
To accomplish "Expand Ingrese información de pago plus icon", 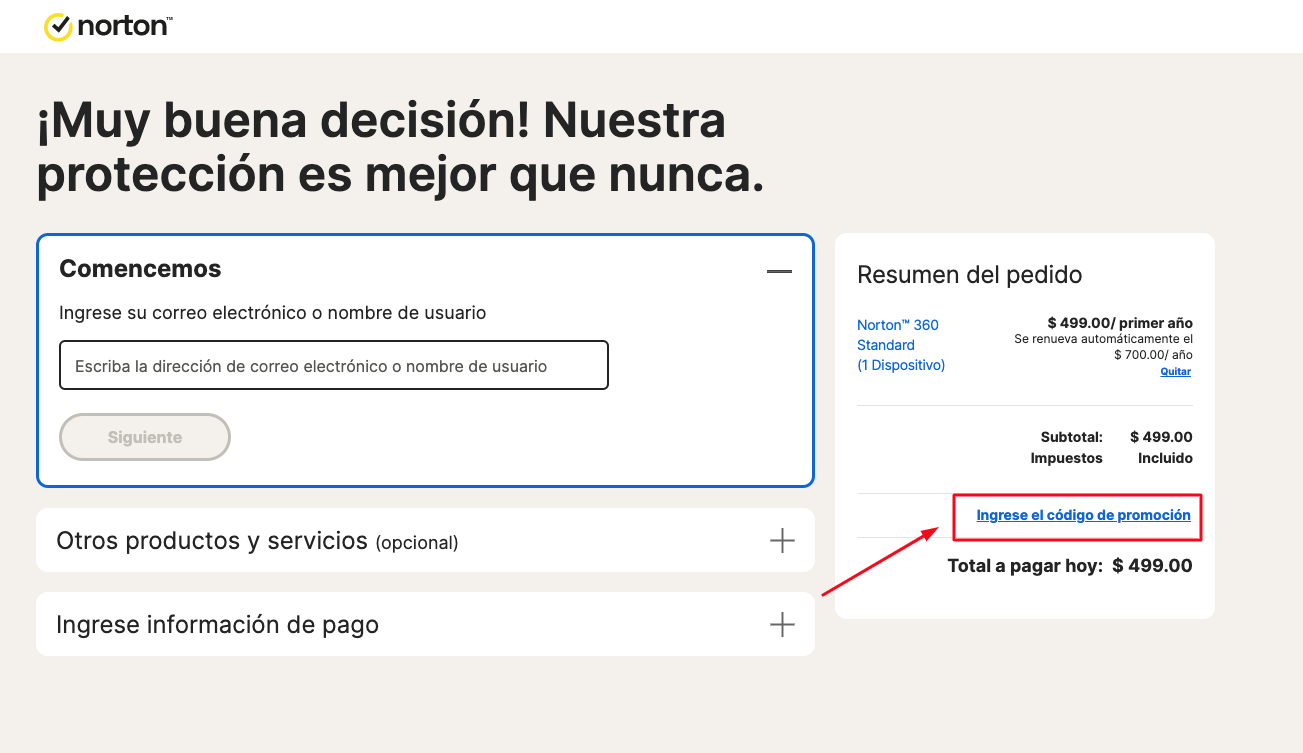I will (x=782, y=625).
